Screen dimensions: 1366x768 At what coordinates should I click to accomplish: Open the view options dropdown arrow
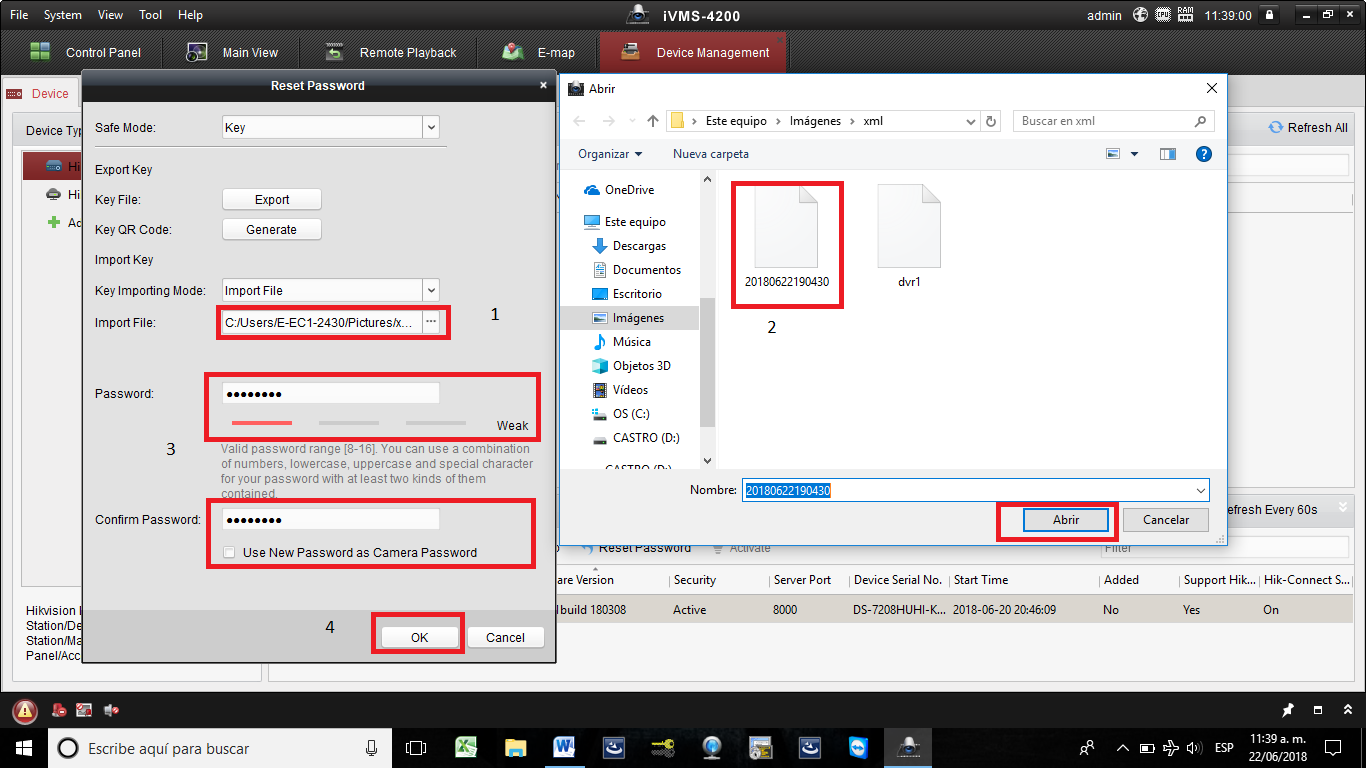tap(1134, 154)
